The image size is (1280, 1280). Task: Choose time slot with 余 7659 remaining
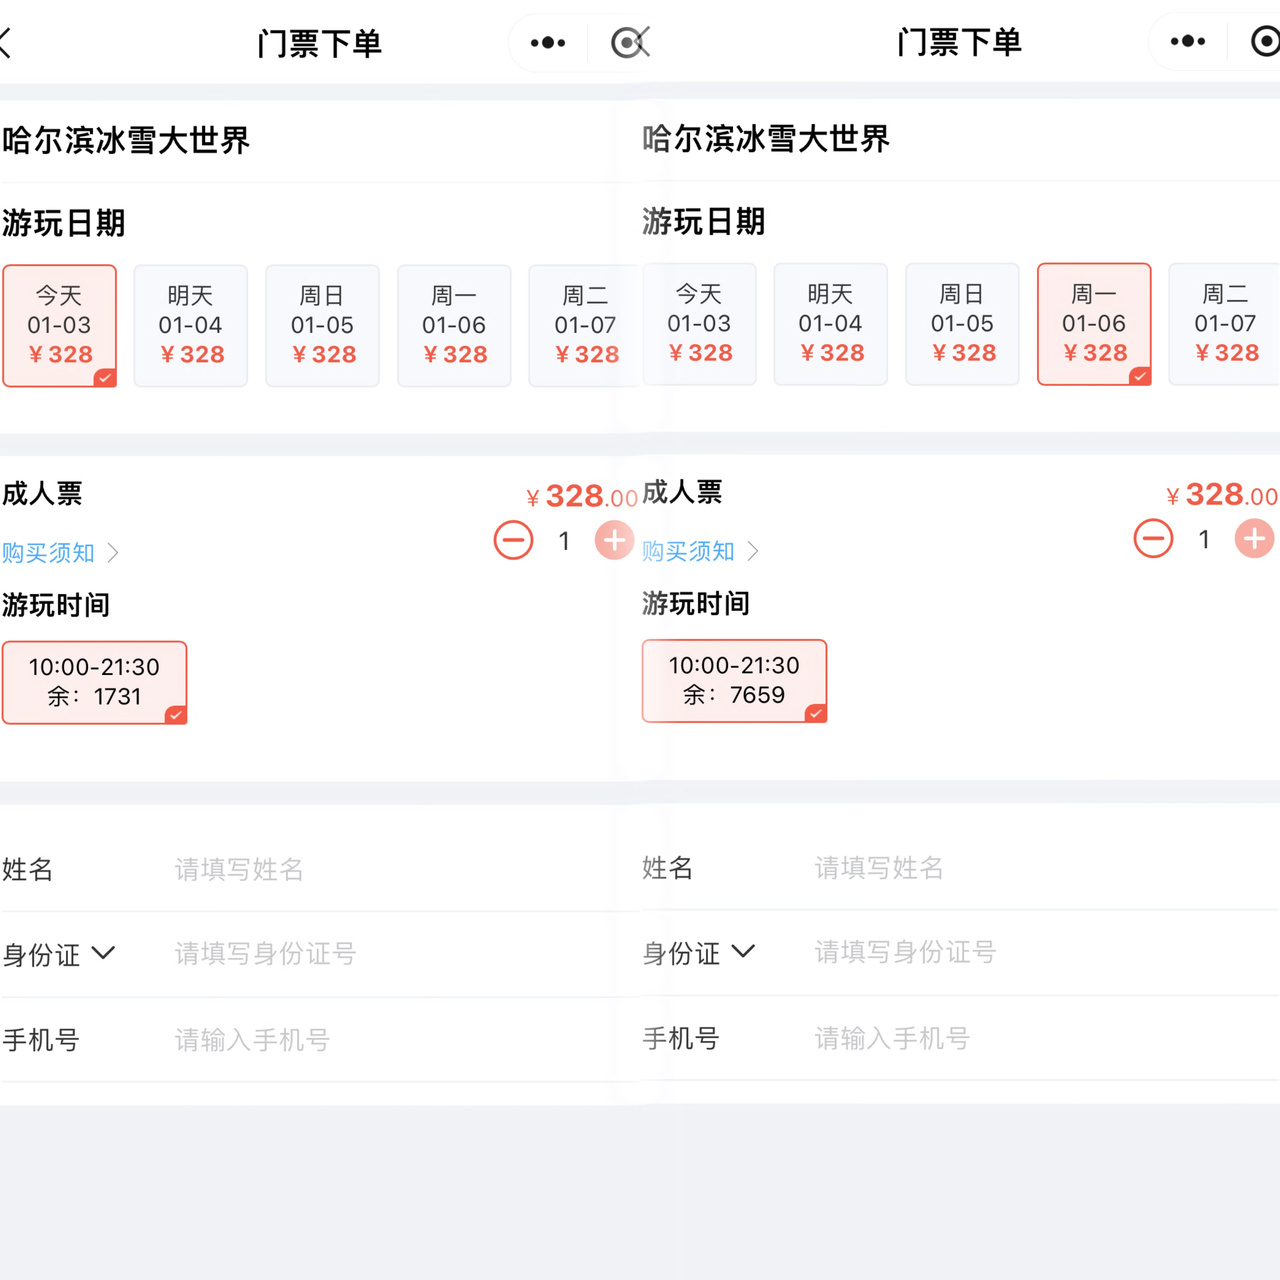pyautogui.click(x=735, y=681)
